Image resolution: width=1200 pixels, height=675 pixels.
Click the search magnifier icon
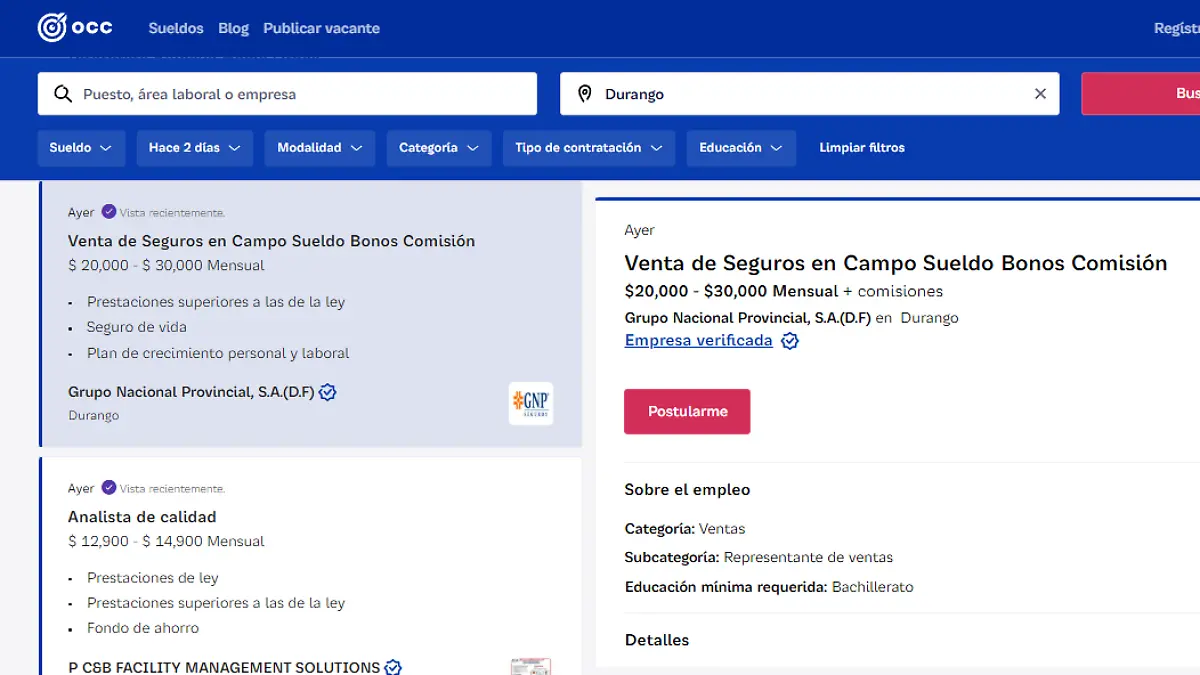(x=62, y=94)
